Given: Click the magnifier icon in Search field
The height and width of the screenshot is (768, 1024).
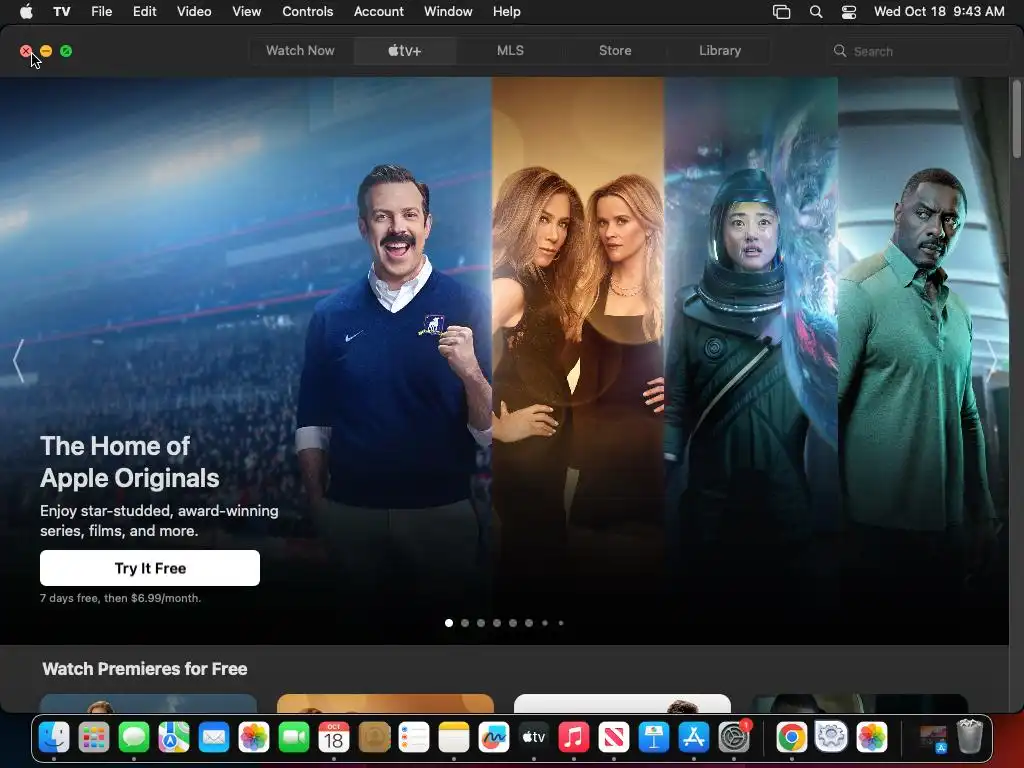Looking at the screenshot, I should [x=840, y=51].
